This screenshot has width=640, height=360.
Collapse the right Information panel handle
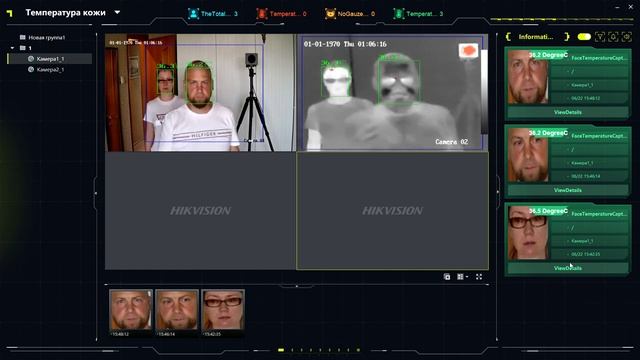click(x=498, y=192)
